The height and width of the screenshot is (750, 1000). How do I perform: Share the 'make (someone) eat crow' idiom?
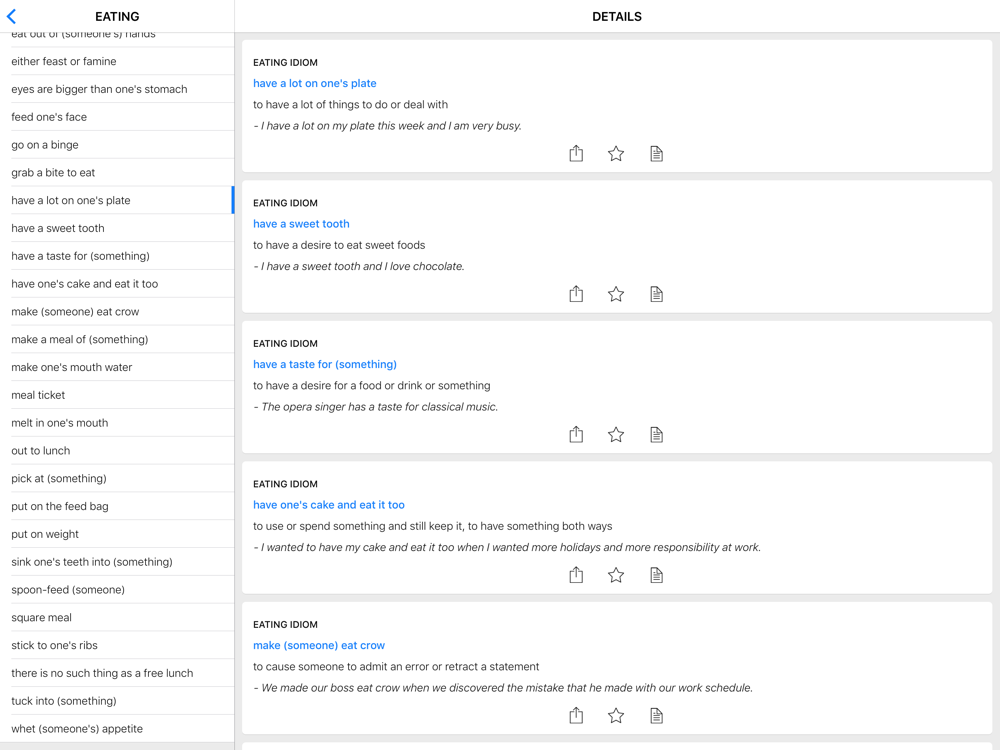(576, 715)
